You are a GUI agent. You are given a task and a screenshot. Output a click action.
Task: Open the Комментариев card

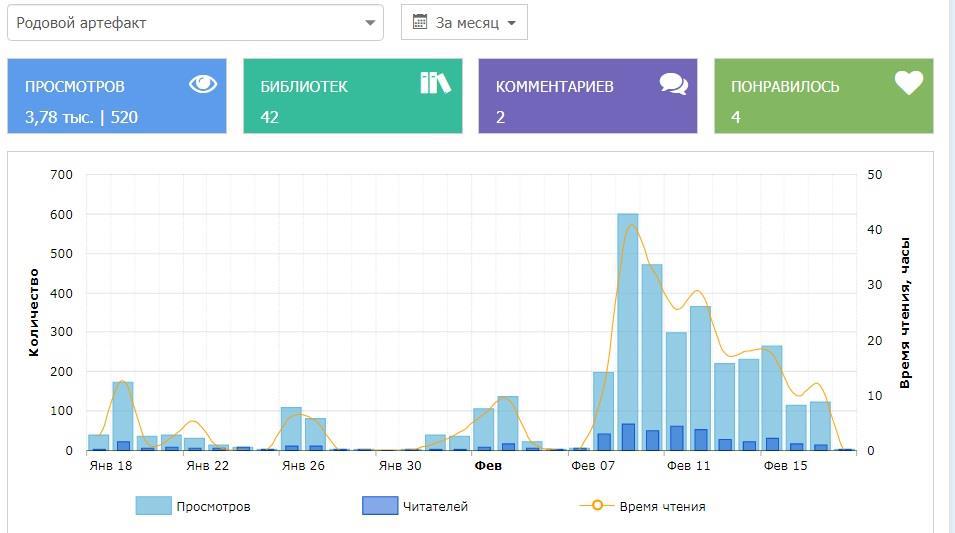[587, 96]
